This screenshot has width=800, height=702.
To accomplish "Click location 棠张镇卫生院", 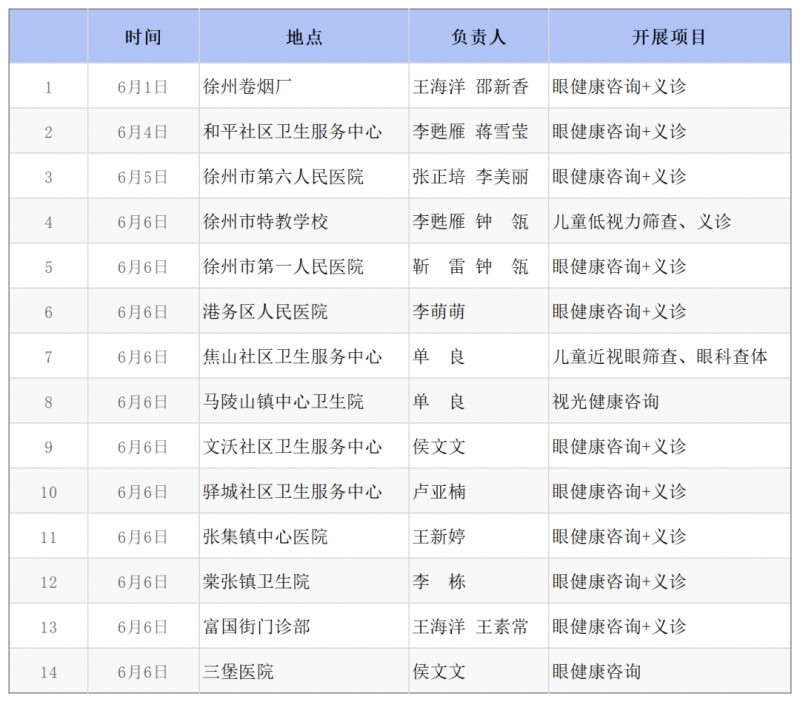I will (256, 581).
